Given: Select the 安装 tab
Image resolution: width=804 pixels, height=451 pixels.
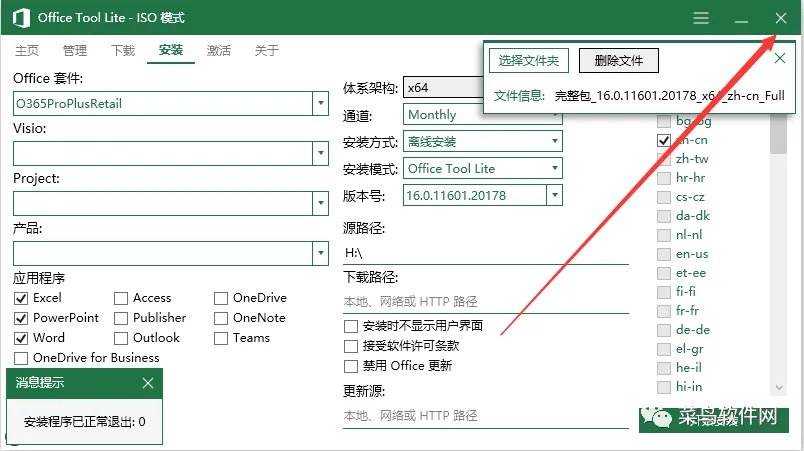Looking at the screenshot, I should point(171,50).
